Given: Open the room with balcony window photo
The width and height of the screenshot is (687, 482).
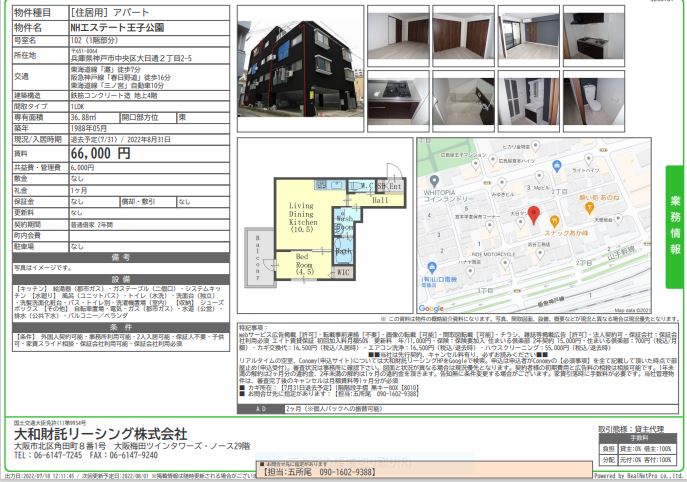Looking at the screenshot, I should [529, 36].
